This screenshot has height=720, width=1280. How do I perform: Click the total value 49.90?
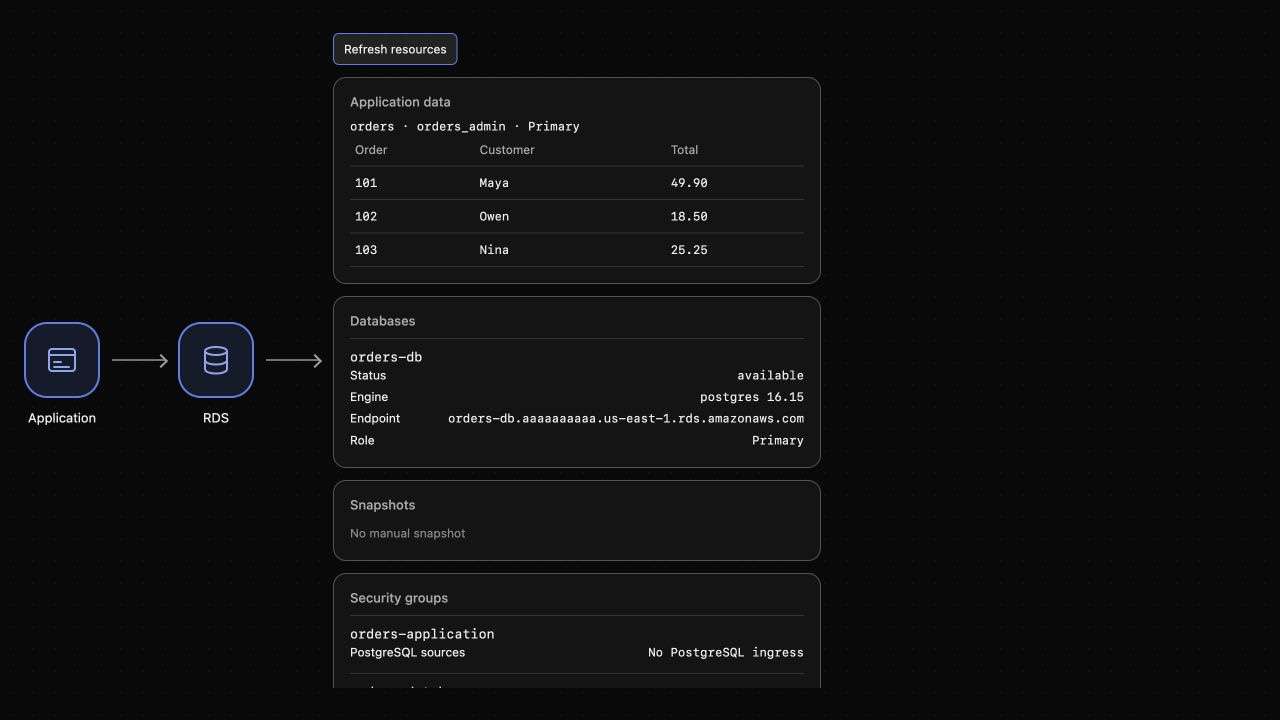pyautogui.click(x=689, y=183)
